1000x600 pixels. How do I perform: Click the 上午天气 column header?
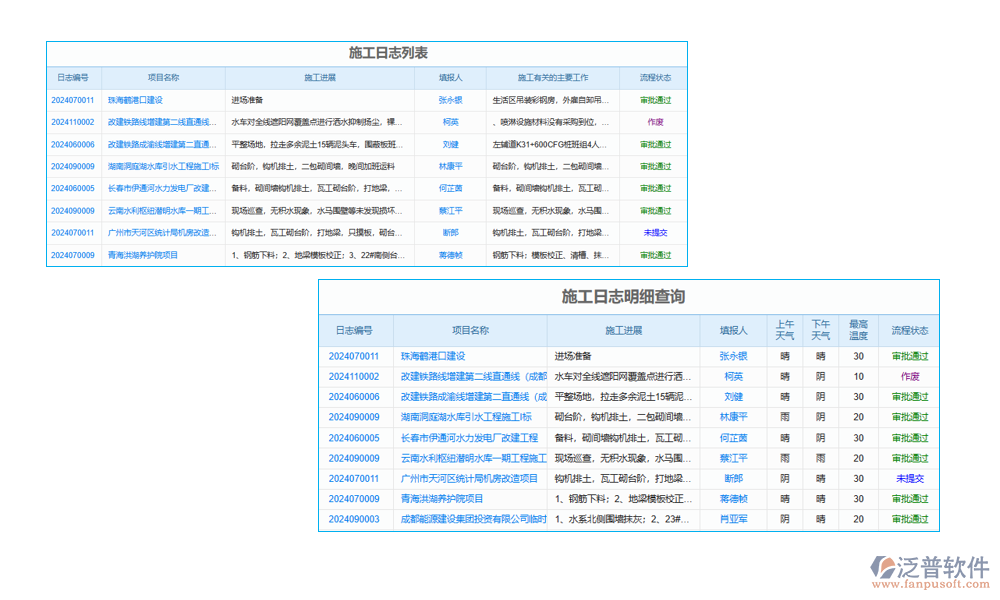click(785, 330)
